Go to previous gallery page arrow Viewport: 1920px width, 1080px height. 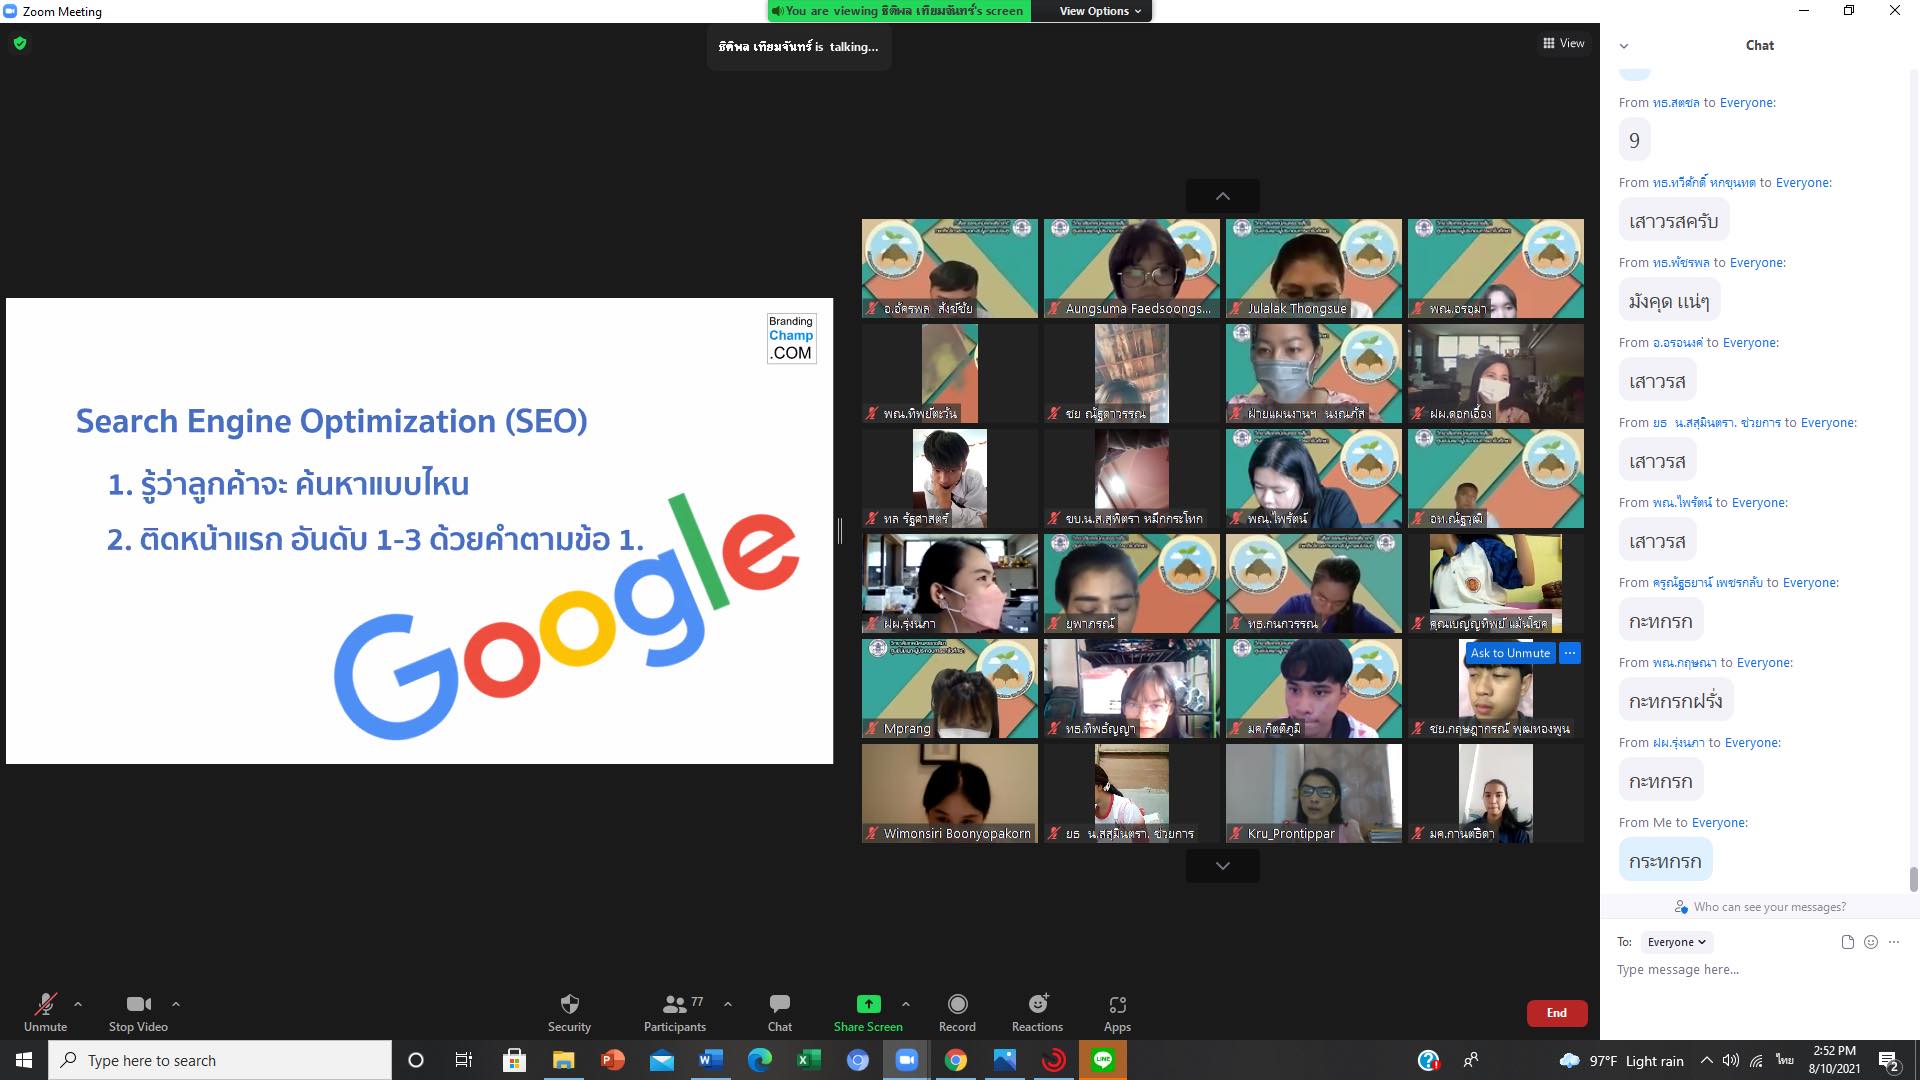tap(1222, 196)
